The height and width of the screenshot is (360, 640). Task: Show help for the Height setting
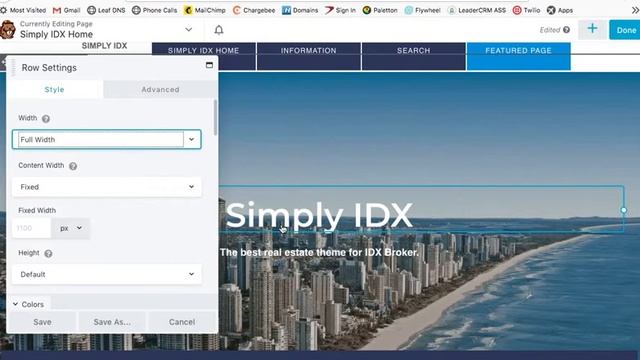tap(48, 253)
